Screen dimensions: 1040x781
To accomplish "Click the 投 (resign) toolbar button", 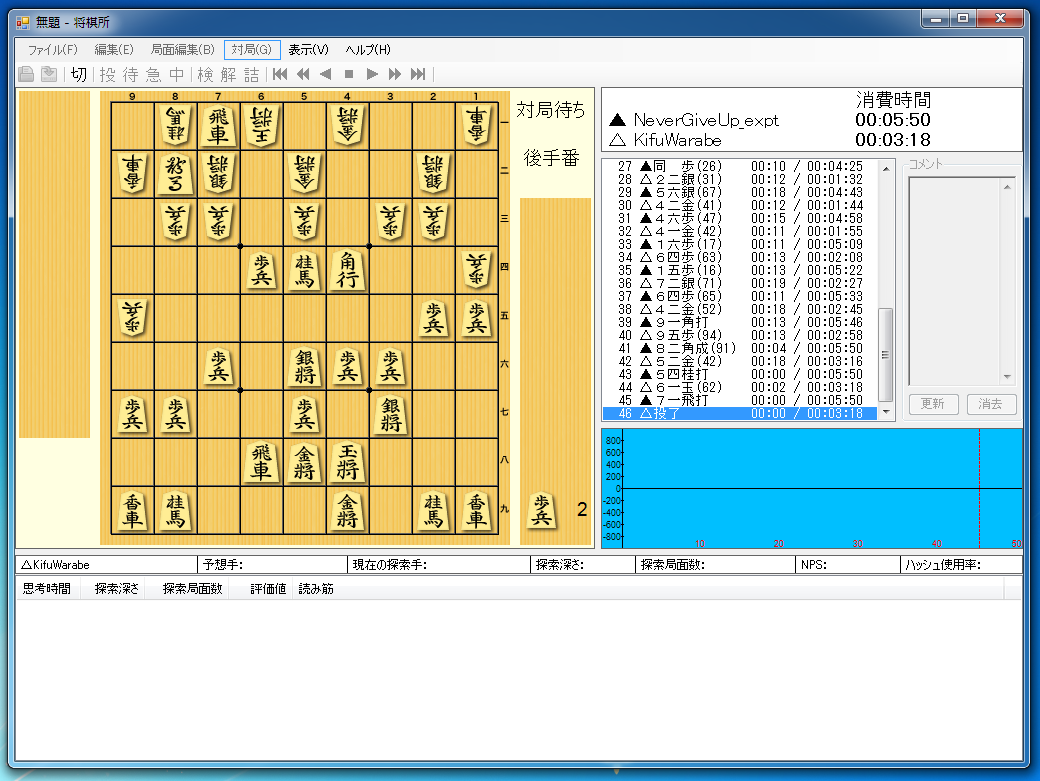I will tap(107, 74).
